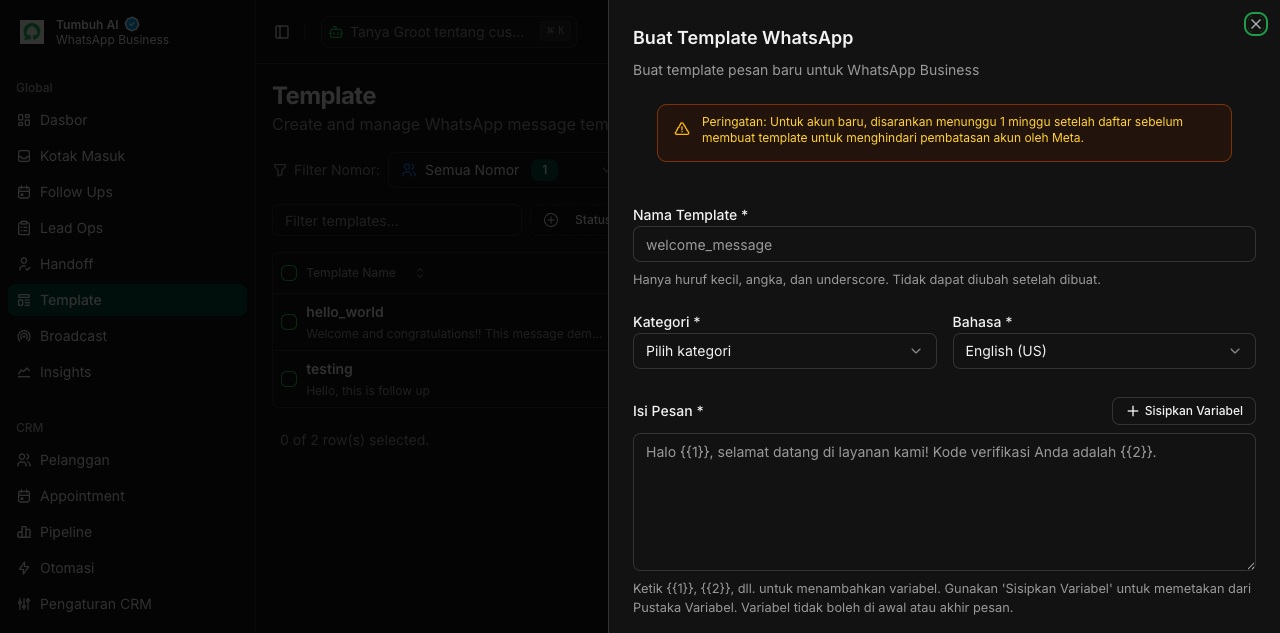Select the Handoff menu item
This screenshot has width=1280, height=633.
pos(127,264)
